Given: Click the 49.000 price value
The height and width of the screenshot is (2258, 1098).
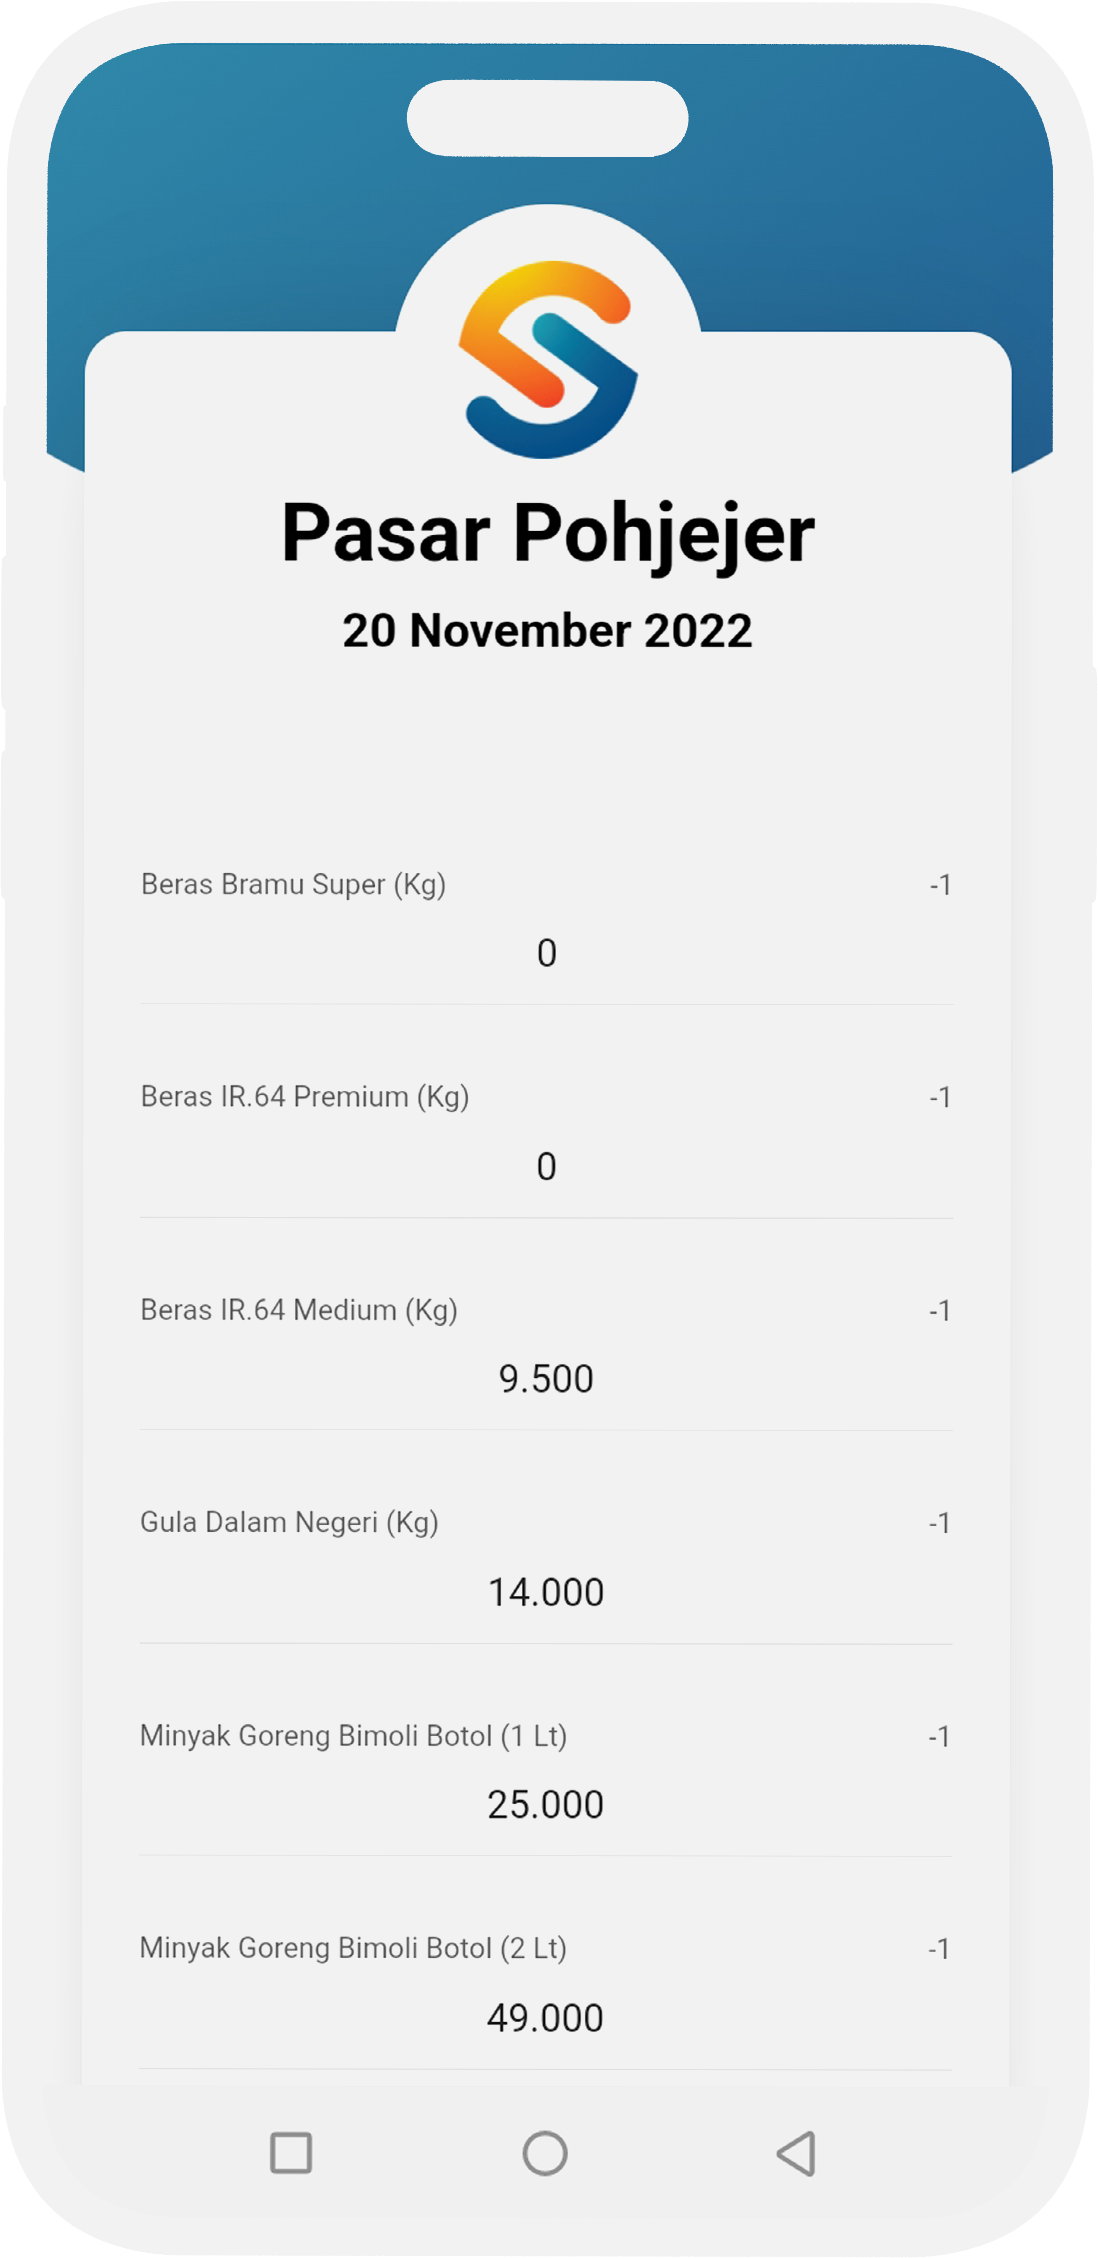Looking at the screenshot, I should [546, 2018].
